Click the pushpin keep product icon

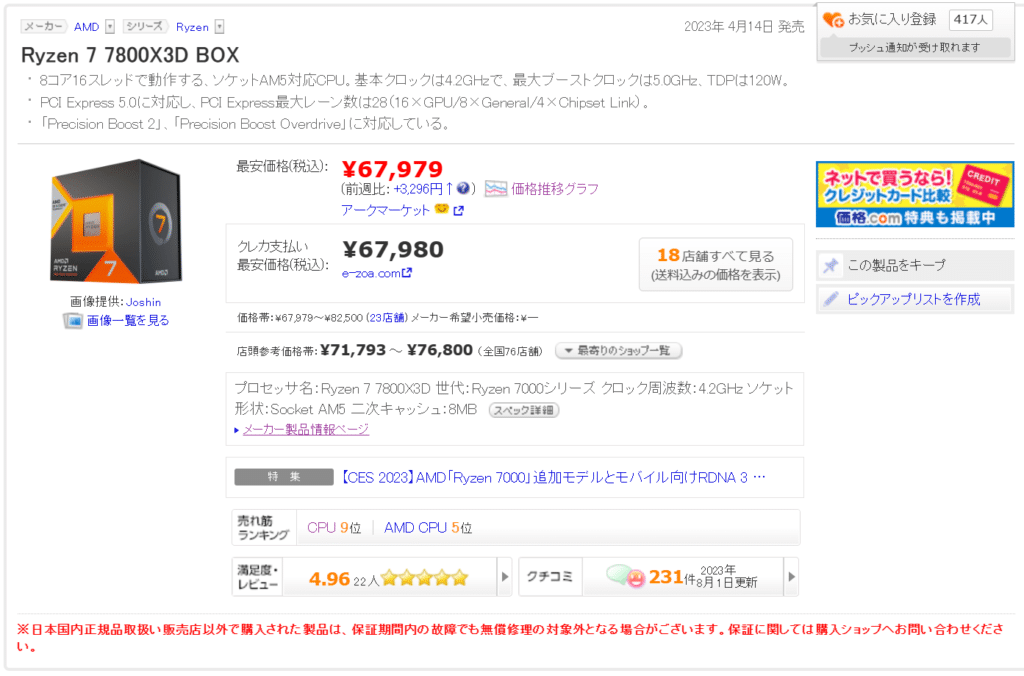click(x=831, y=265)
